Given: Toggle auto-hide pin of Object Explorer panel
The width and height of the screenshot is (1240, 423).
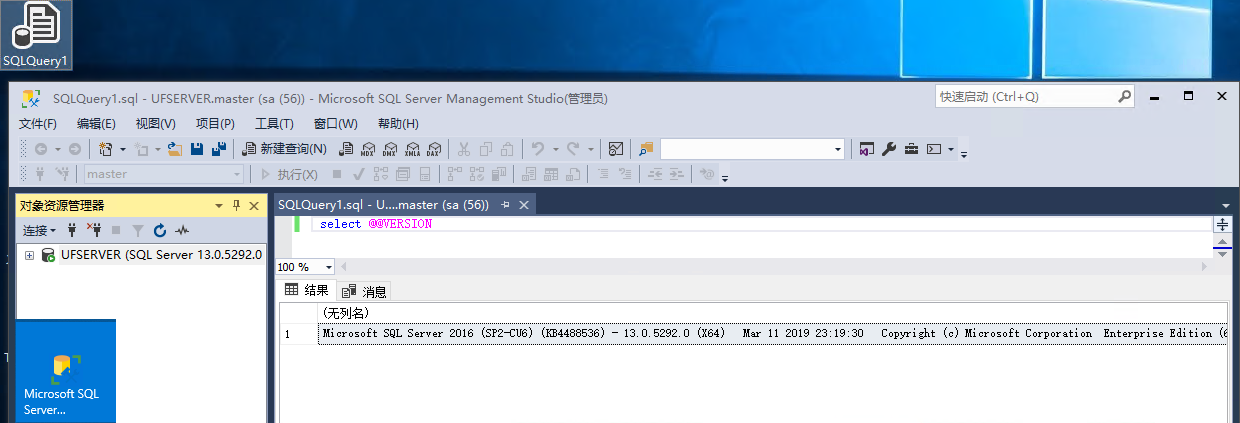Looking at the screenshot, I should point(237,205).
